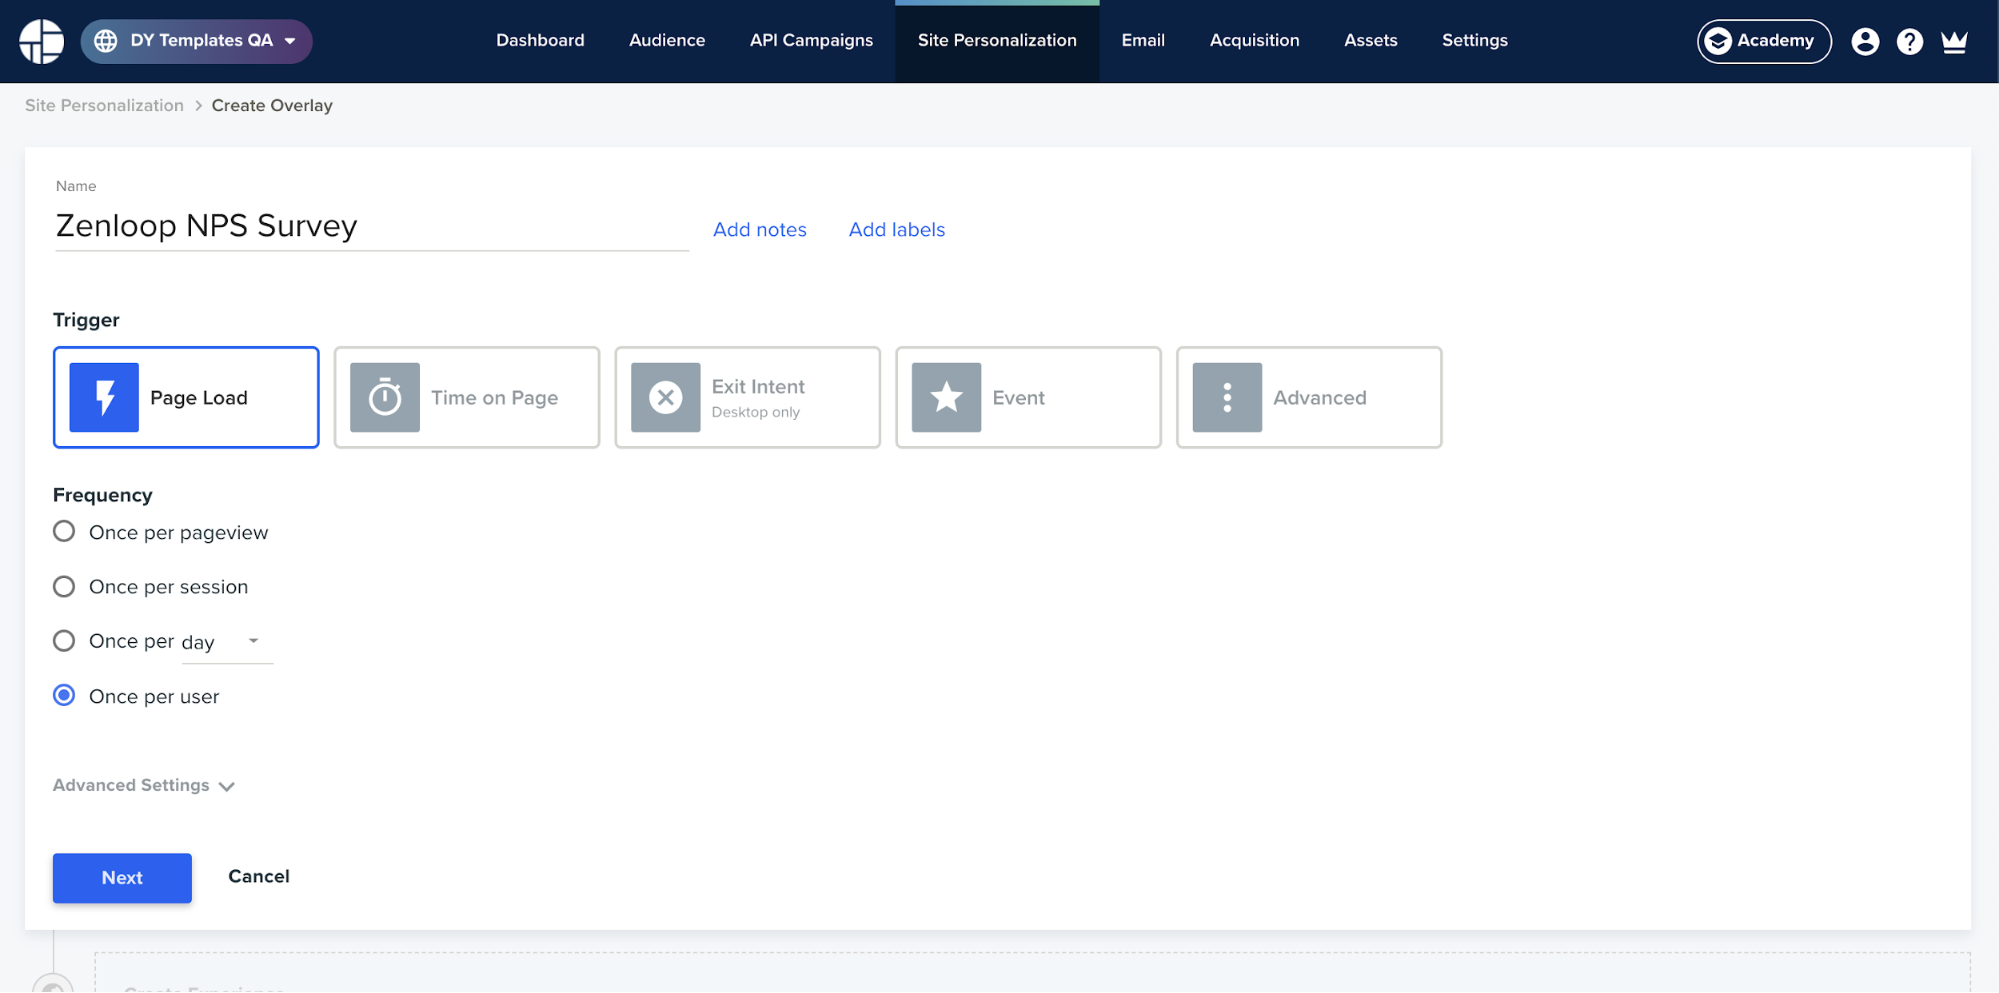Choose the Exit Intent trigger label
This screenshot has height=993, width=1999.
pyautogui.click(x=758, y=387)
